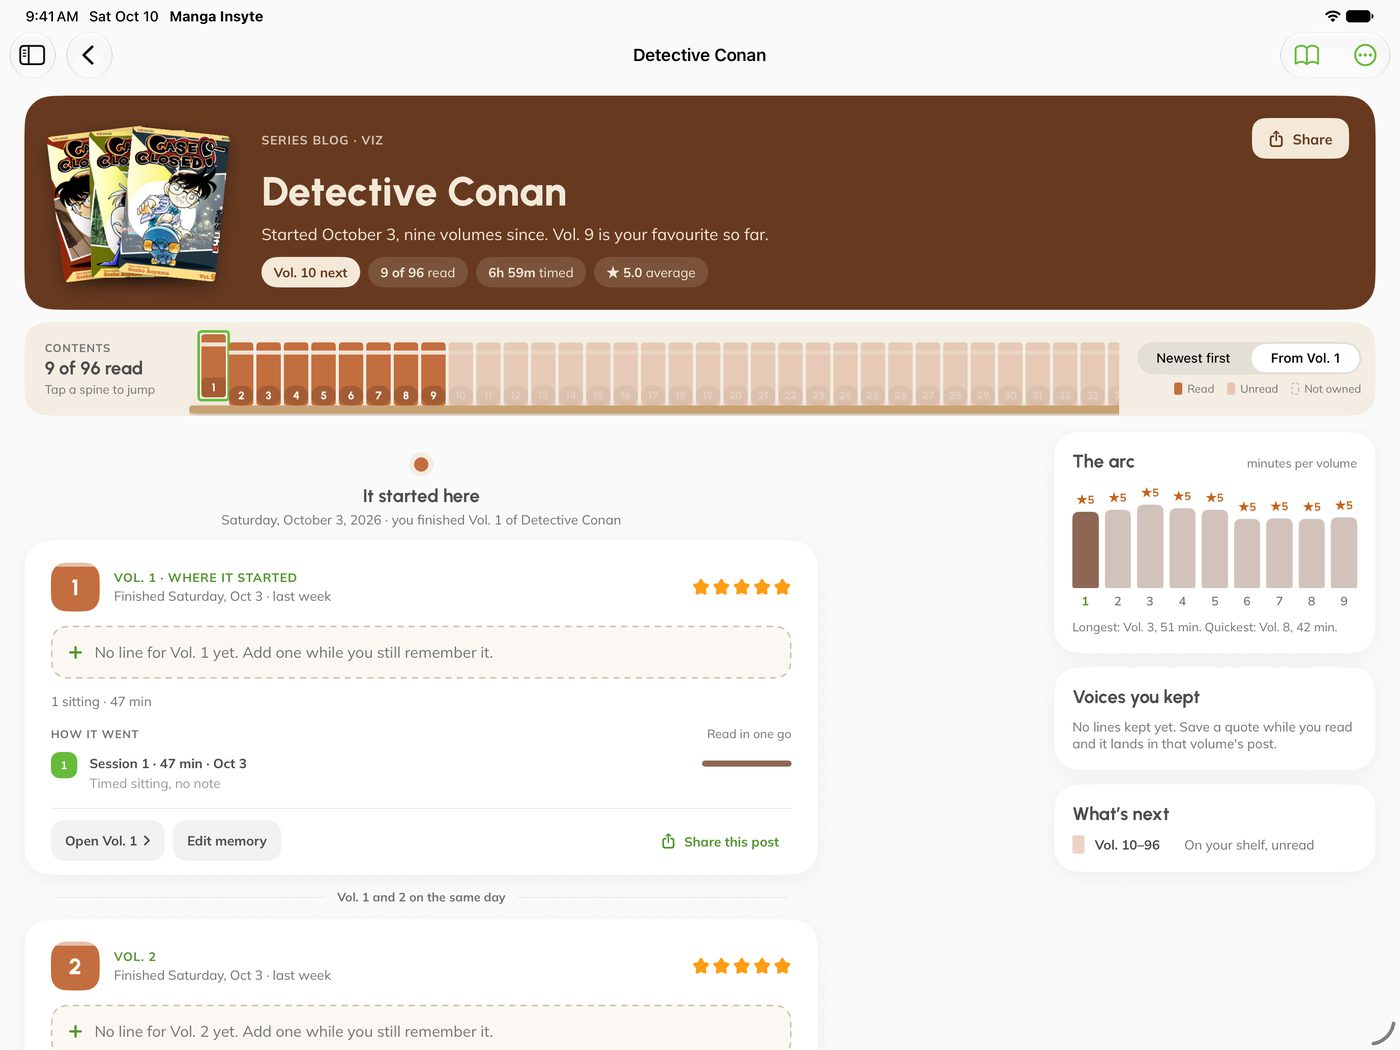Screen dimensions: 1400x1050
Task: Add a line for Vol. 1
Action: 421,652
